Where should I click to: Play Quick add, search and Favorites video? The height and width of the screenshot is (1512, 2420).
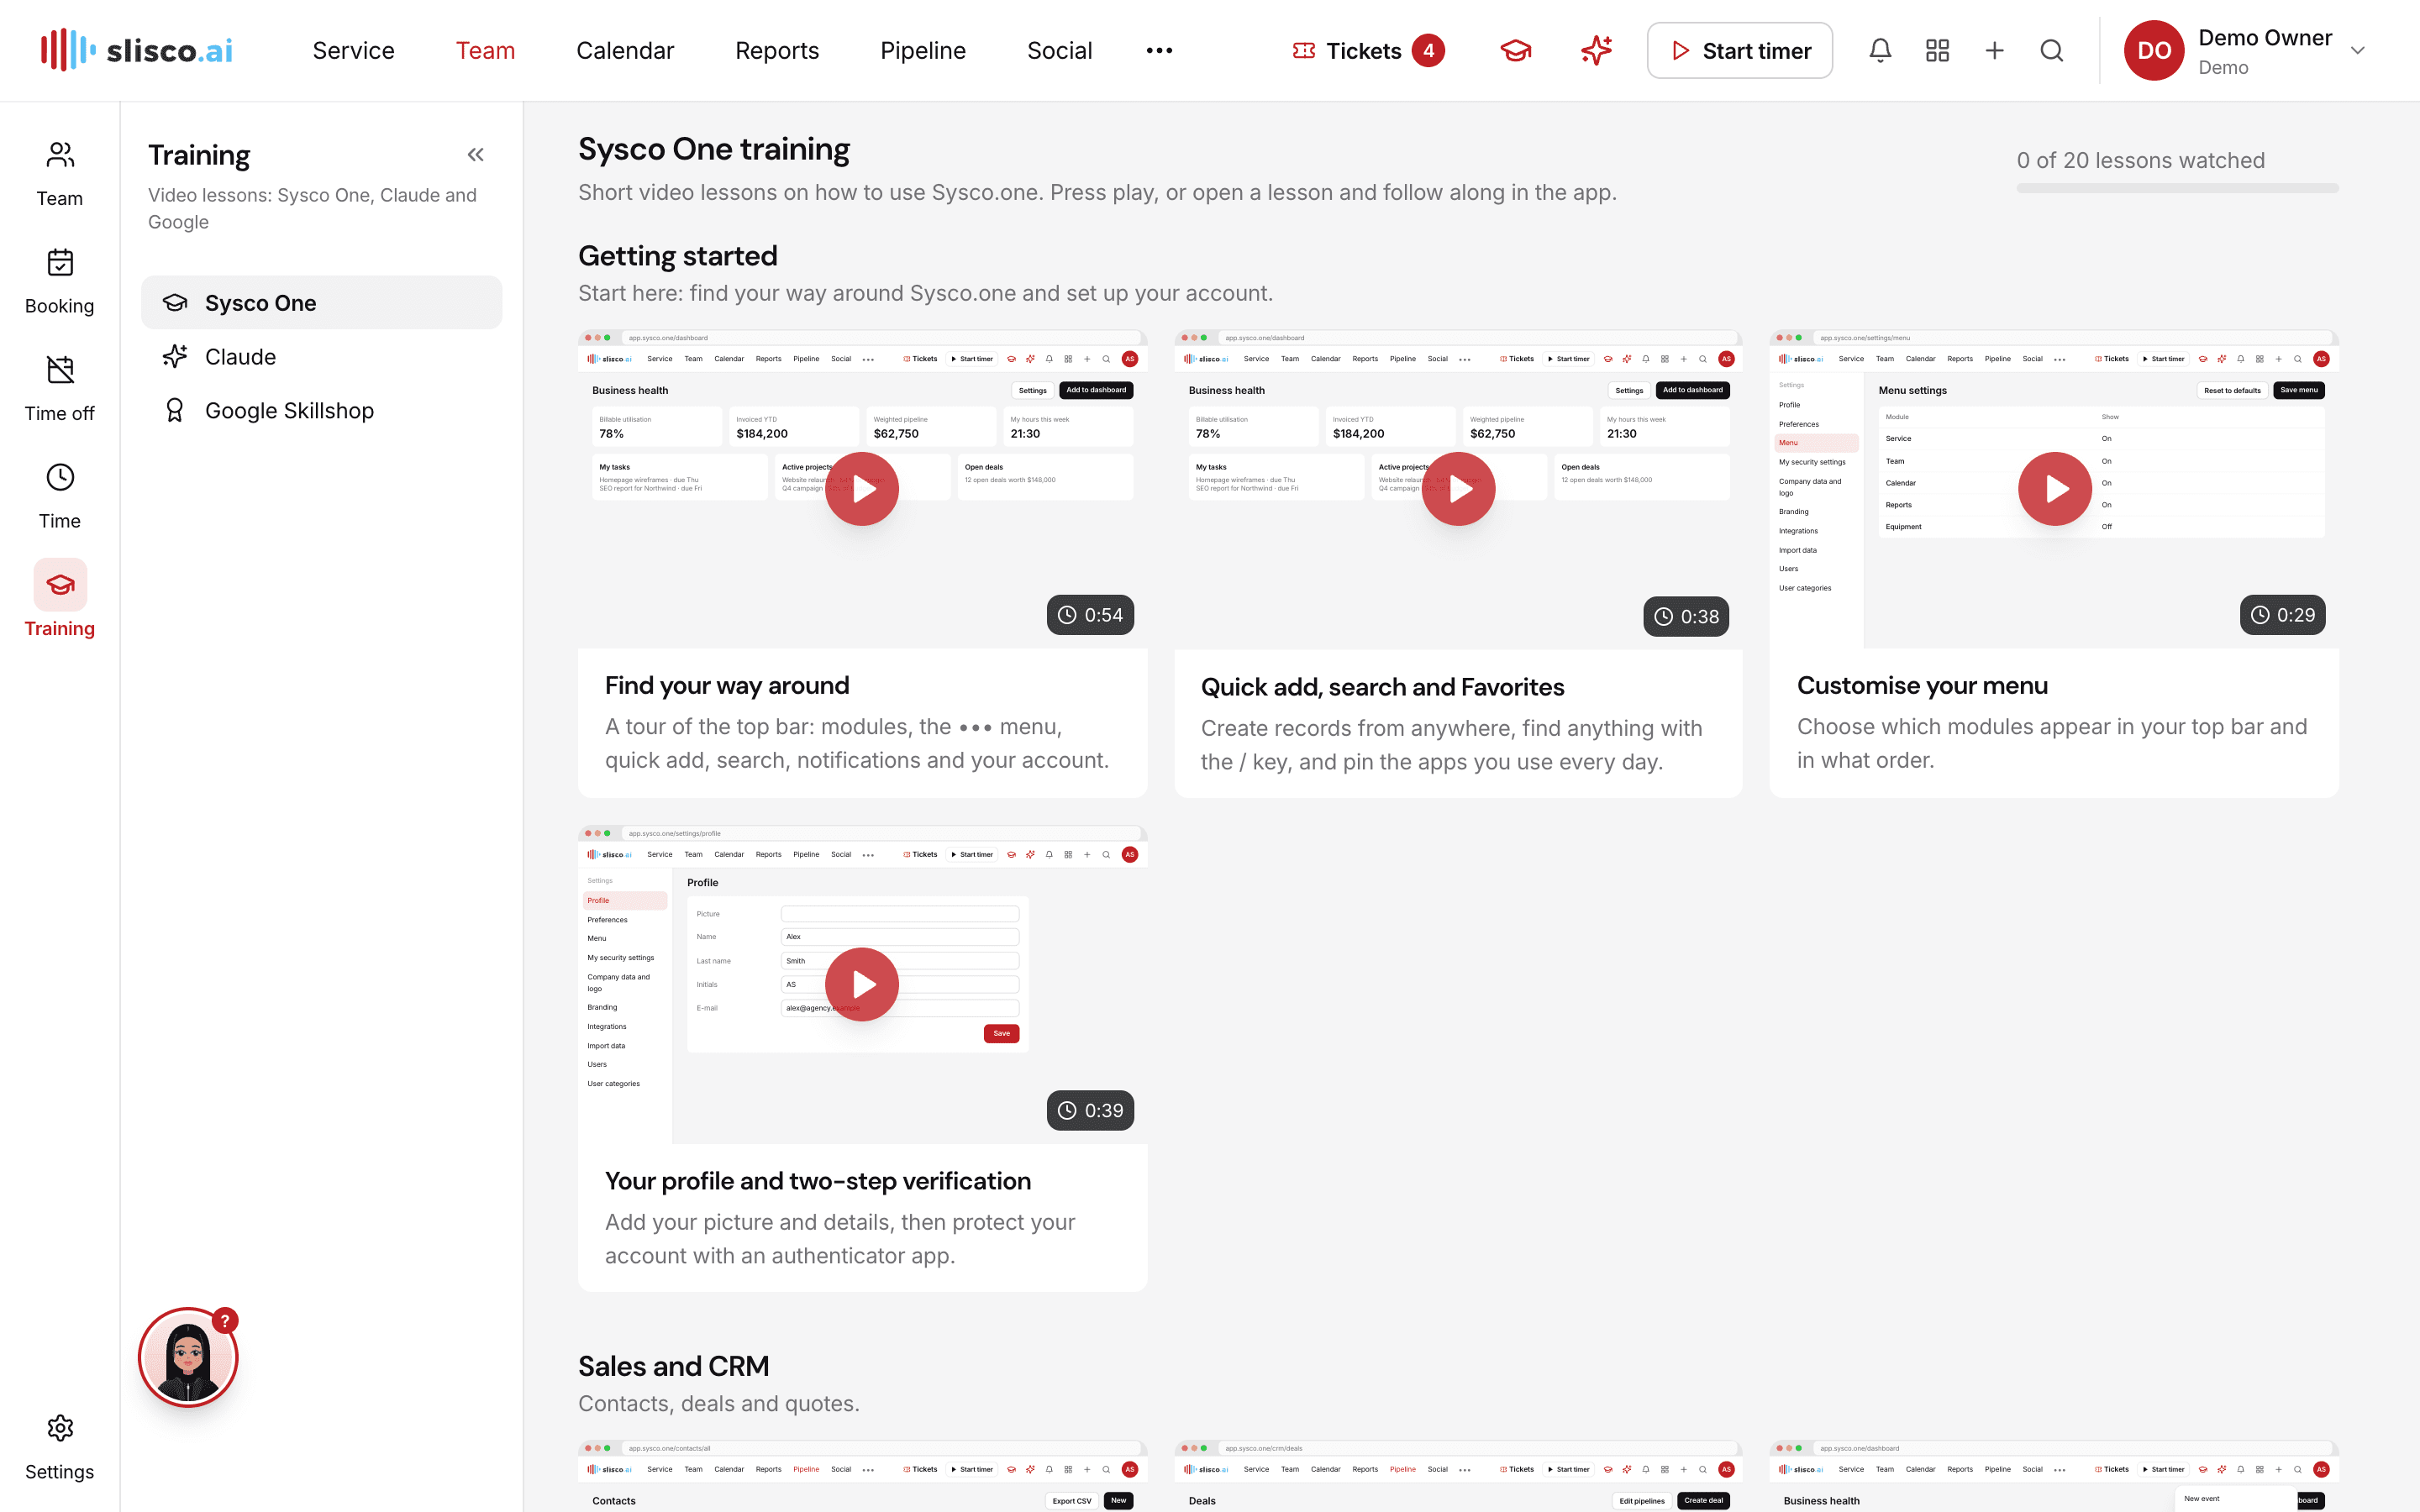pos(1459,489)
